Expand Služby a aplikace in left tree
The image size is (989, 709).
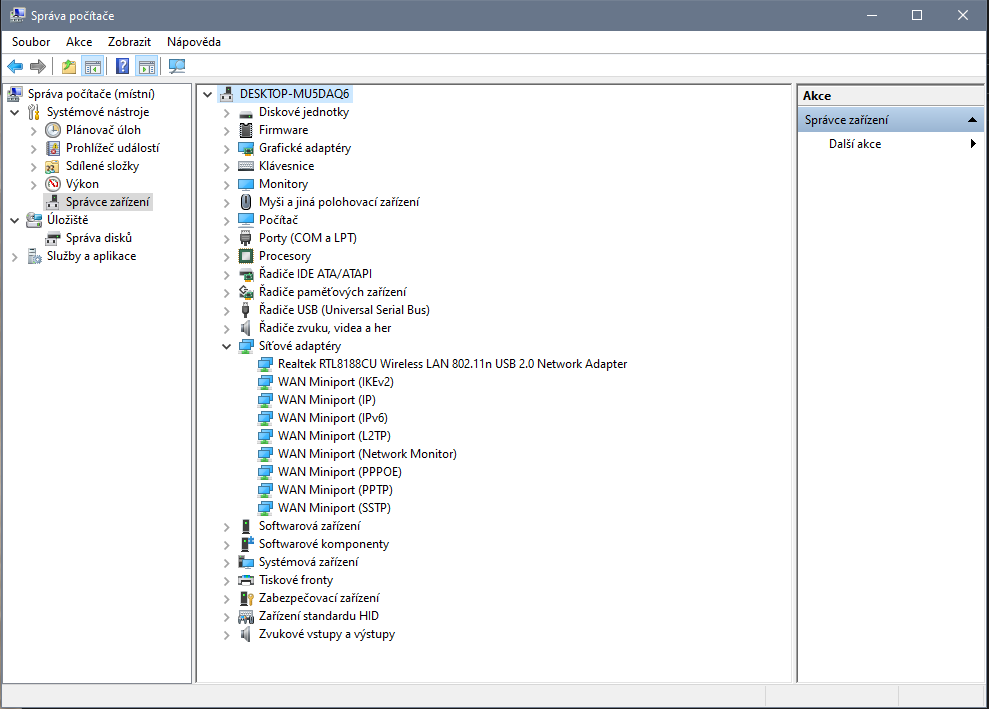click(14, 256)
